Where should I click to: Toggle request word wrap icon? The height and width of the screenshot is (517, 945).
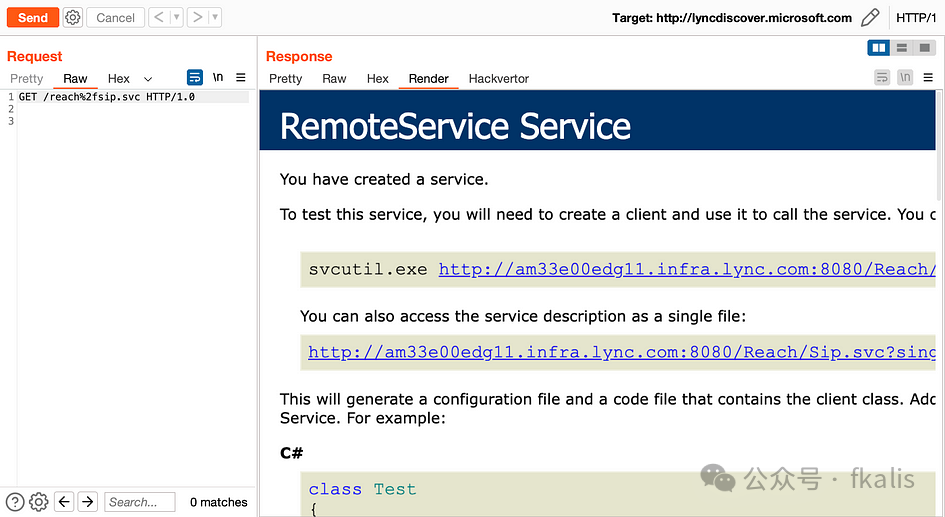195,77
